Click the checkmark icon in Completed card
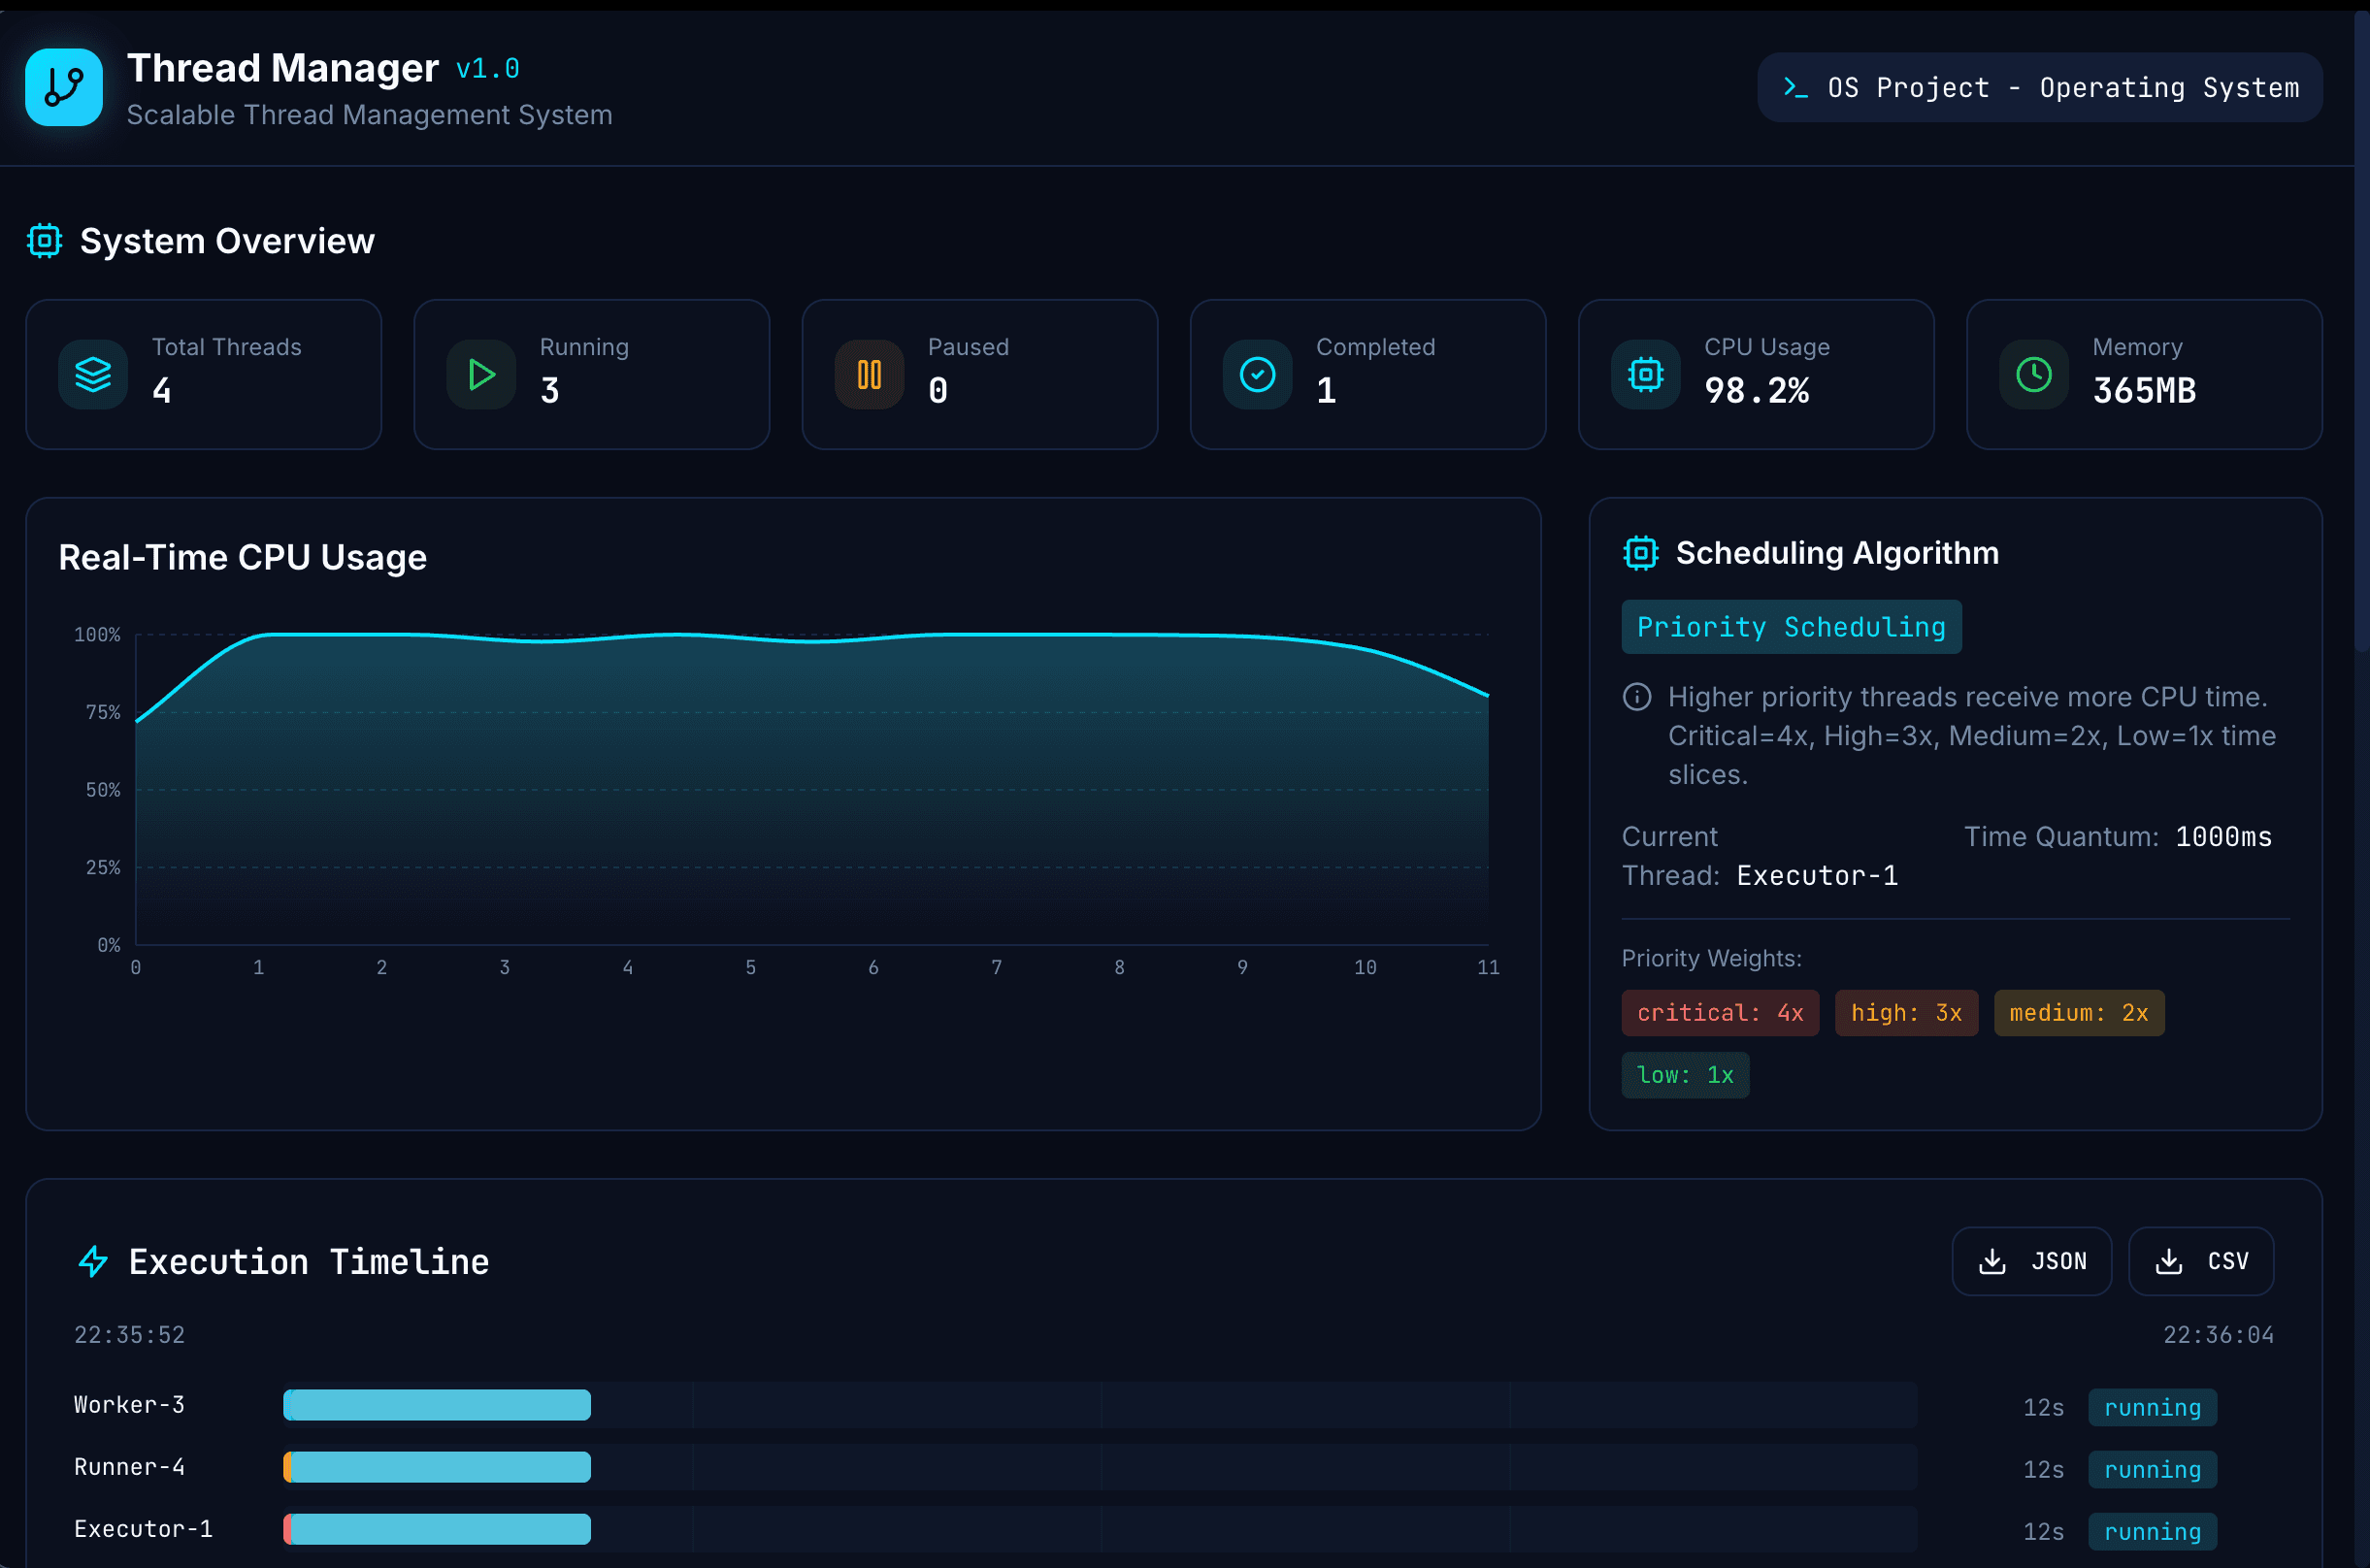Image resolution: width=2370 pixels, height=1568 pixels. click(1257, 375)
